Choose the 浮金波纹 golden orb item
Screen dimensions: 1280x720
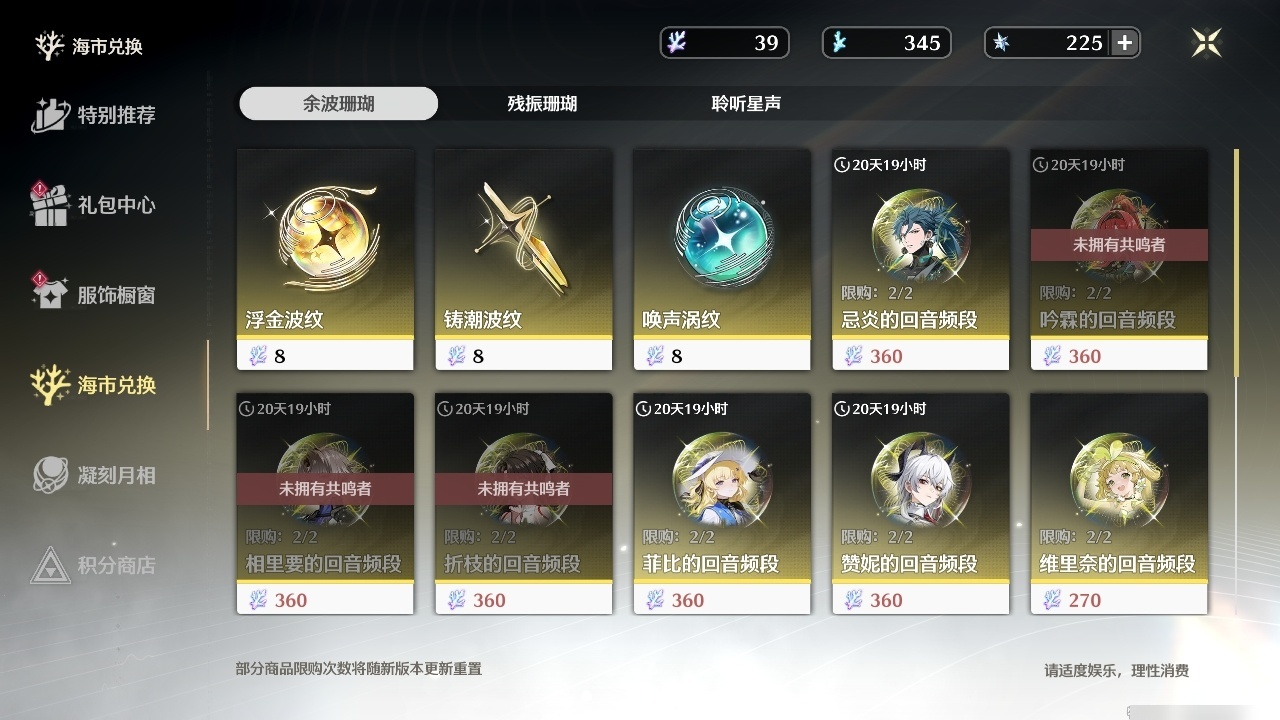point(325,260)
